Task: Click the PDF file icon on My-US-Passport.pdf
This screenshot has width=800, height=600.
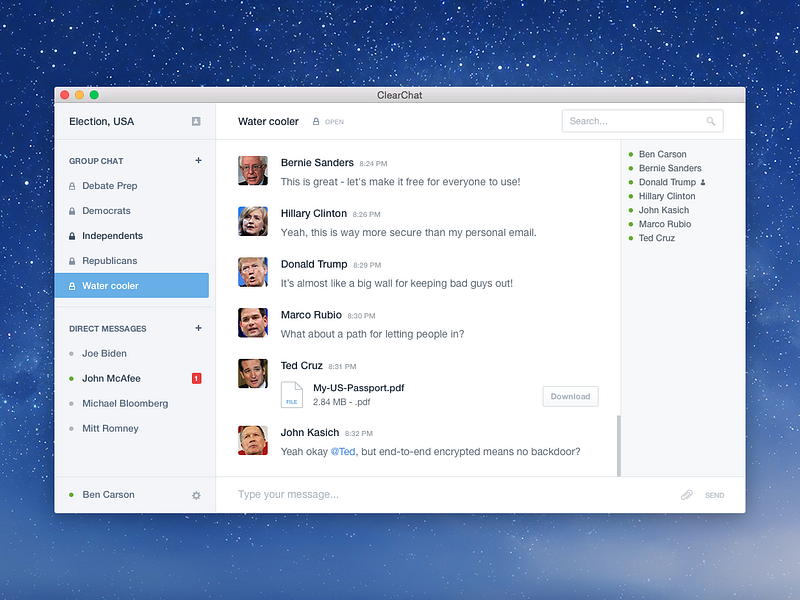Action: tap(292, 396)
